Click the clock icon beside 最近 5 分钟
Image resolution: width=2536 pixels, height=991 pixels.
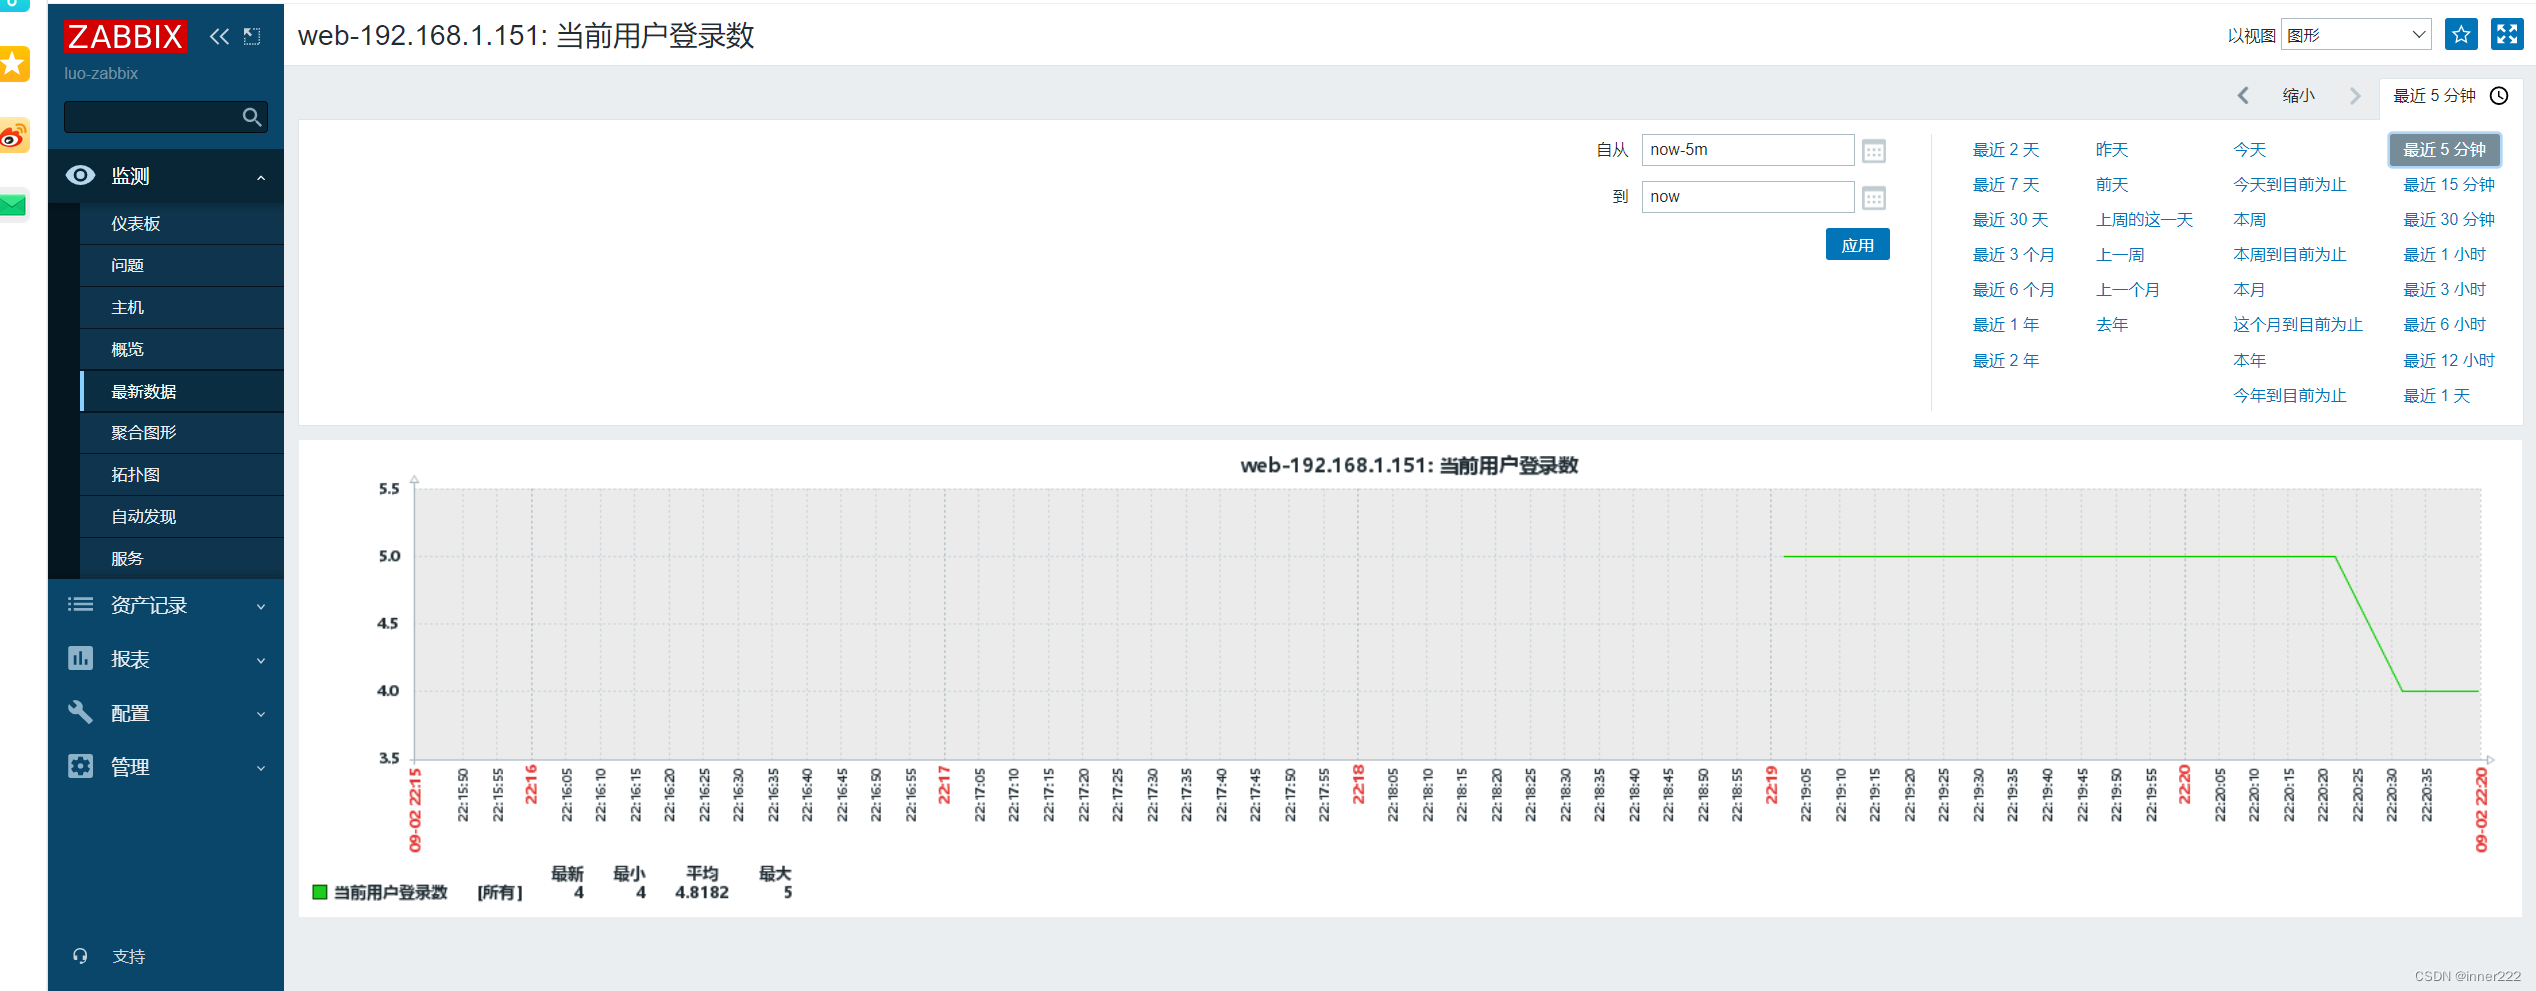coord(2499,95)
